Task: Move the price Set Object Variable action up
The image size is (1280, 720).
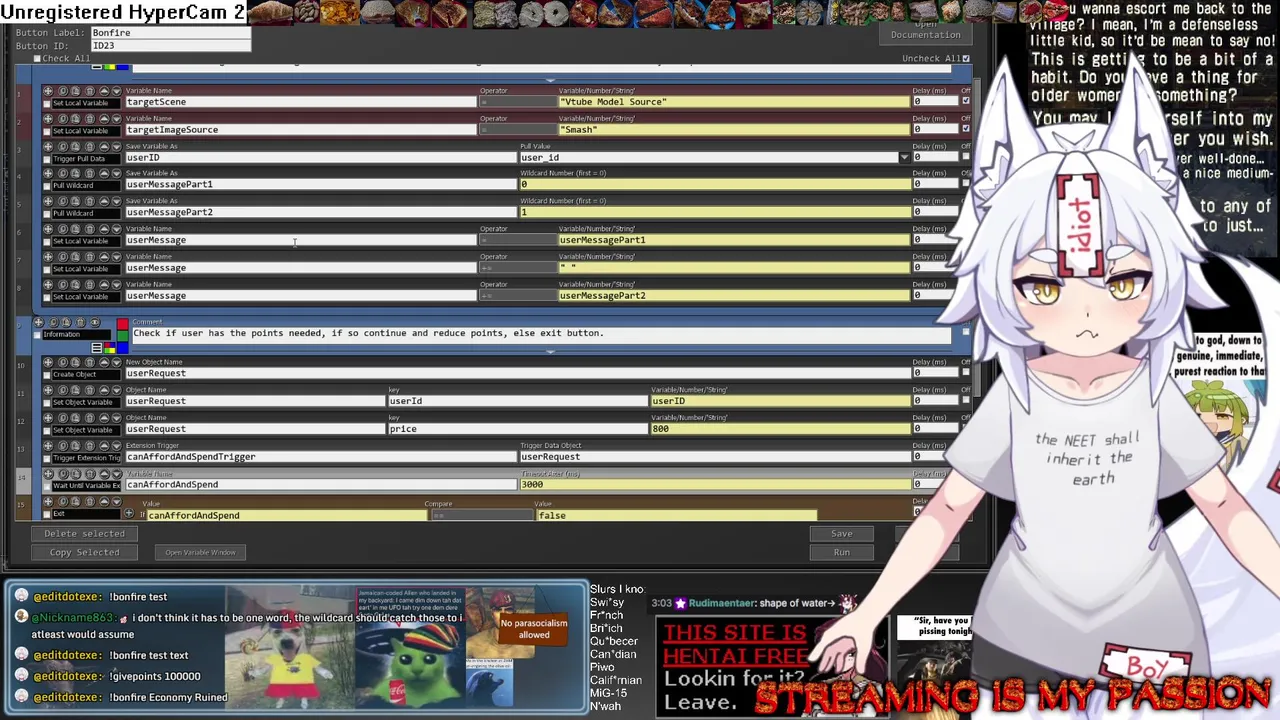Action: 104,418
